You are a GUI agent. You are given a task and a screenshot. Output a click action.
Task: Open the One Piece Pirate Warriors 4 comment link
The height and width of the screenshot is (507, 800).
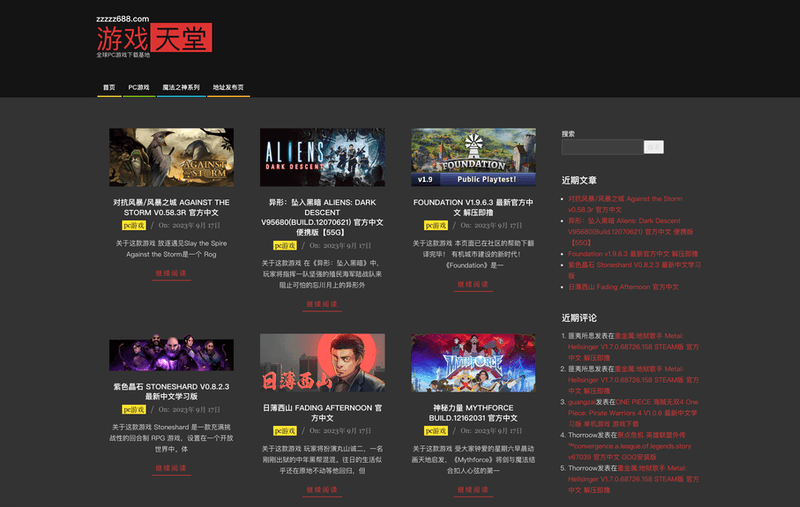click(633, 413)
